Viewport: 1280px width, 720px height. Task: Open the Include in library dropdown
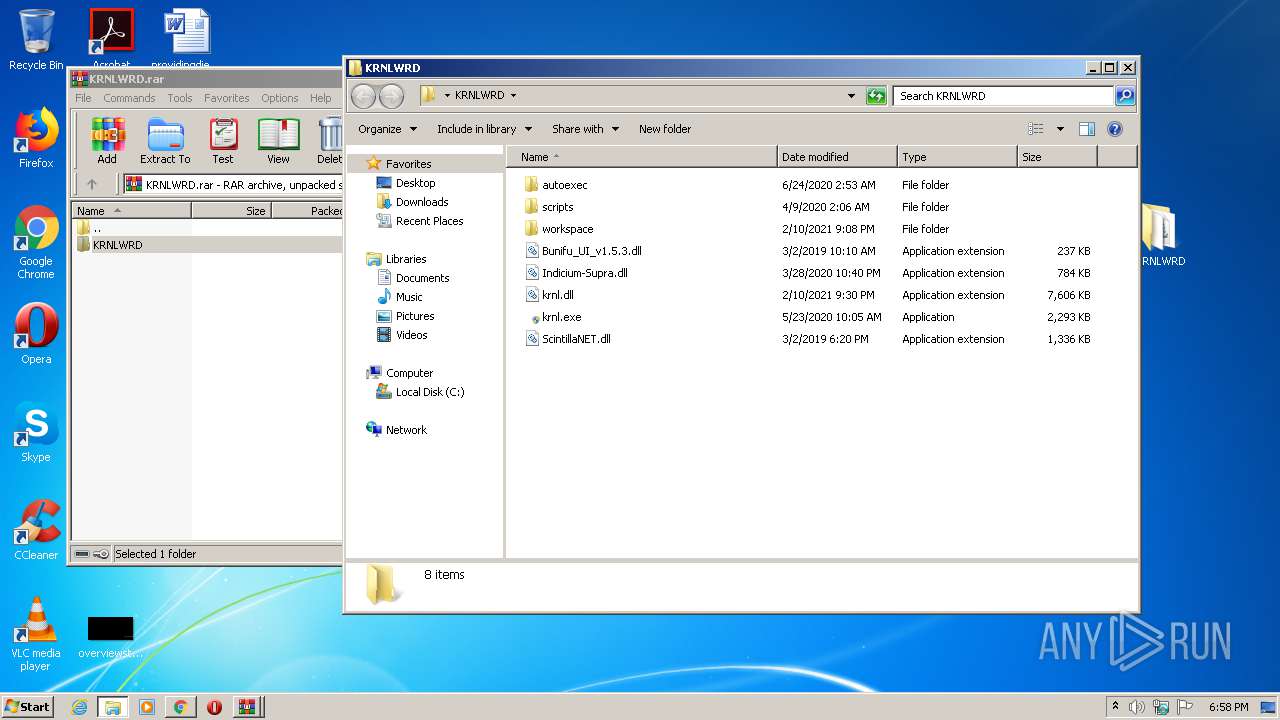tap(484, 129)
